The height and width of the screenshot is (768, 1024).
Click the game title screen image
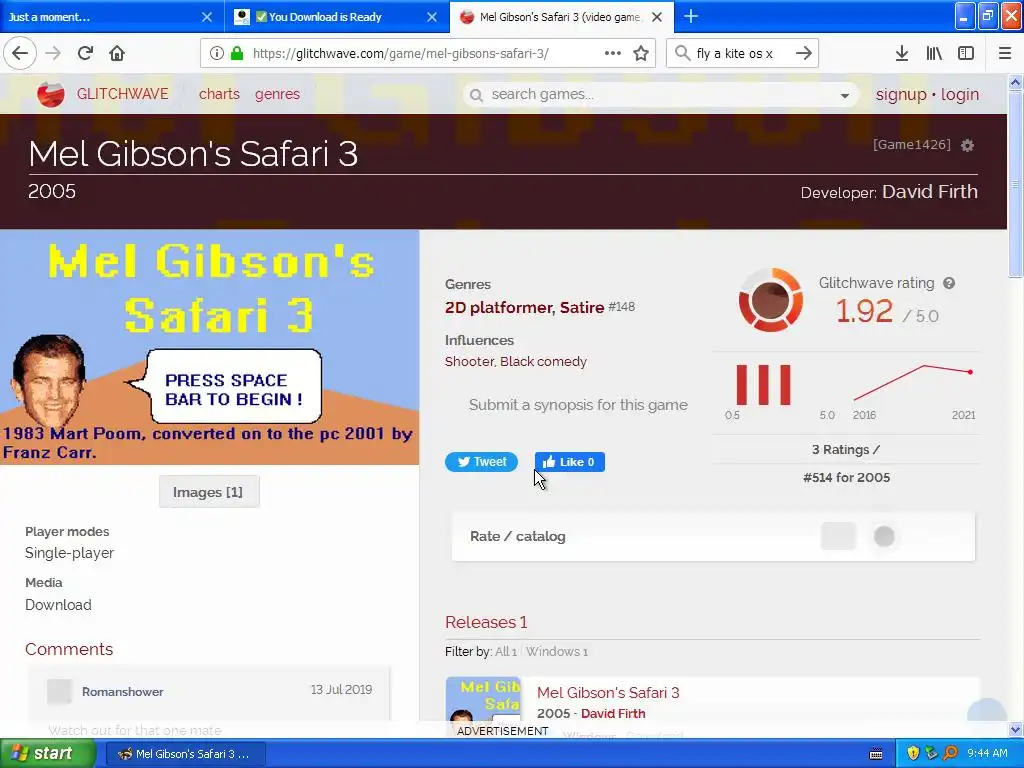pos(210,347)
